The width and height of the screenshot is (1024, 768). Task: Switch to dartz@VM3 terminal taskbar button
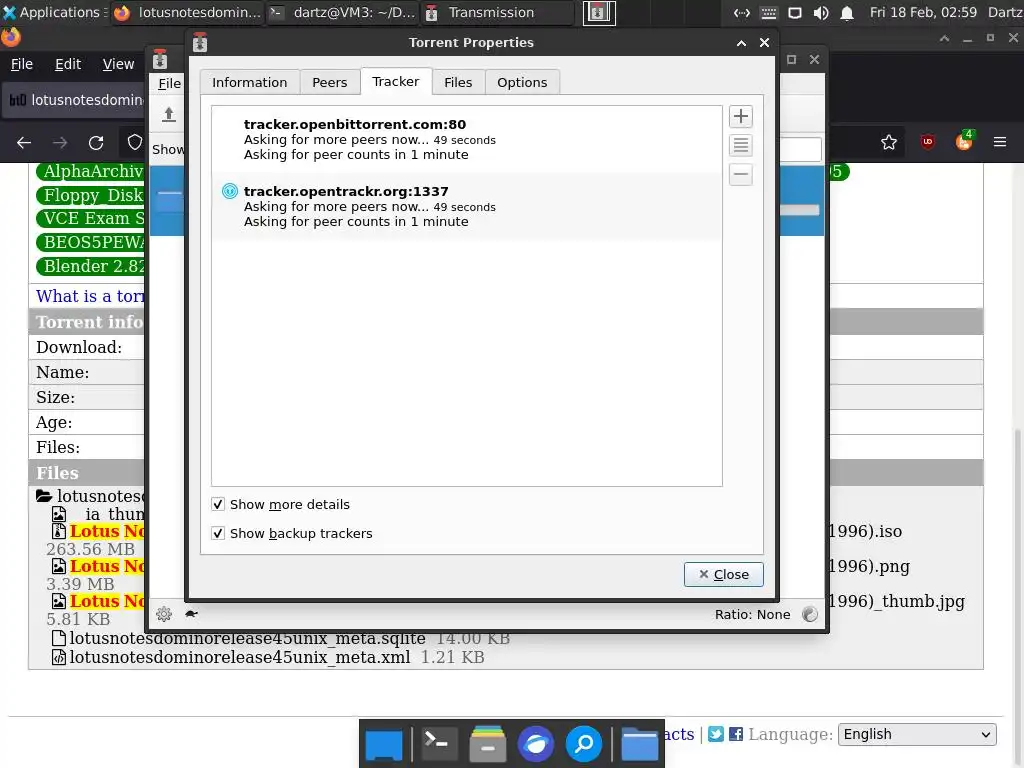[344, 12]
